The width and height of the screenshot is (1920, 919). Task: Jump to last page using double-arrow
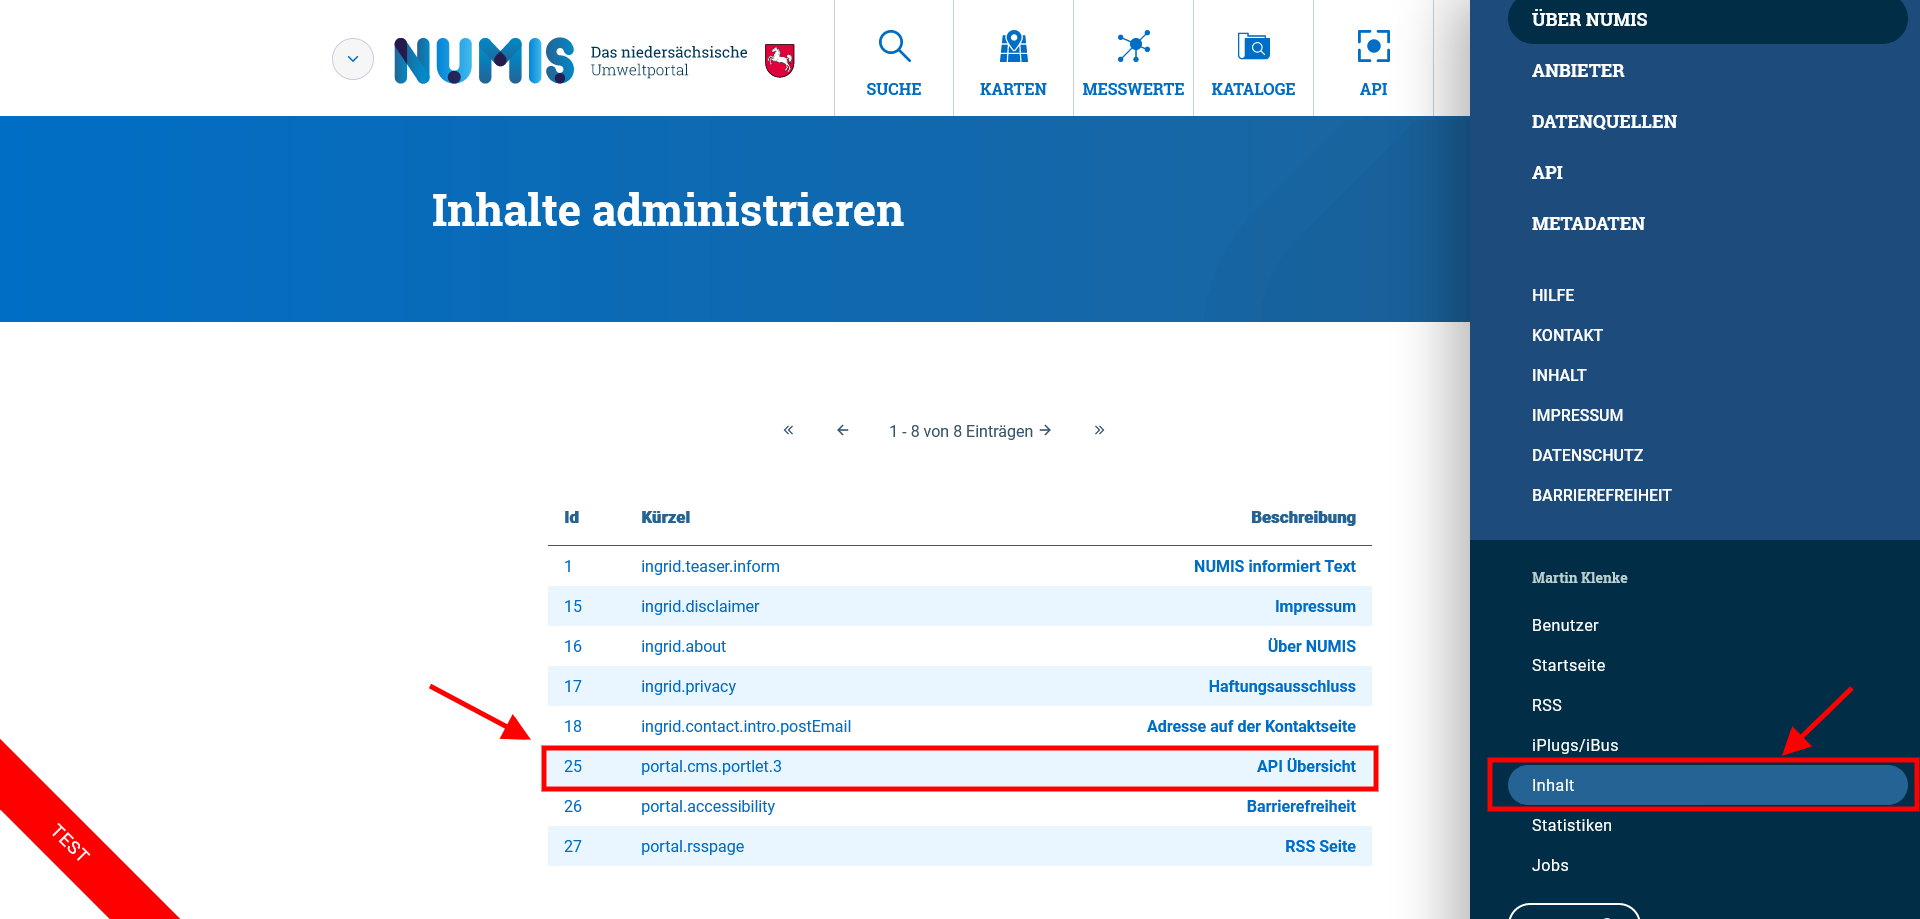[1099, 430]
